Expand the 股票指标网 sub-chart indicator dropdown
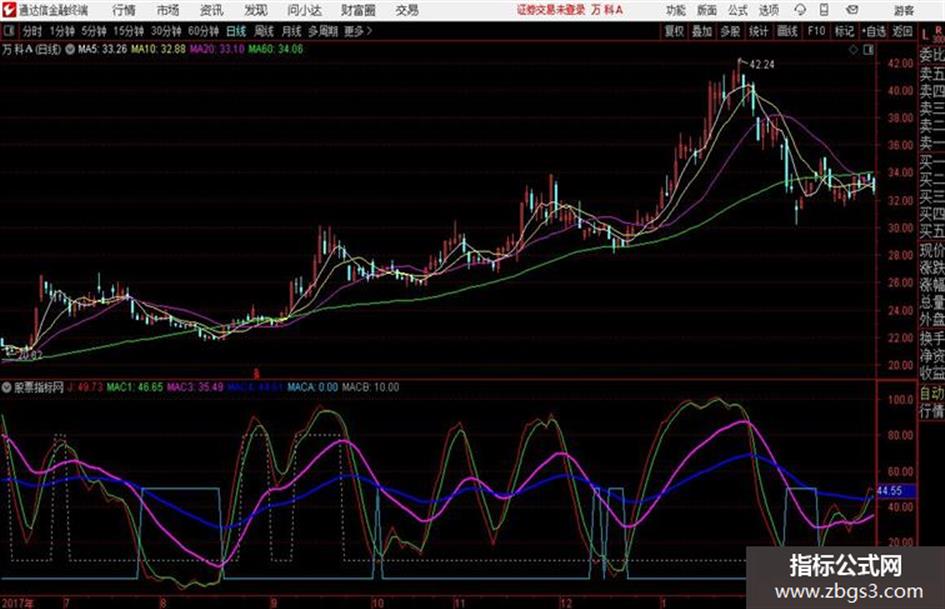Screen dimensions: 945x609 [7, 388]
